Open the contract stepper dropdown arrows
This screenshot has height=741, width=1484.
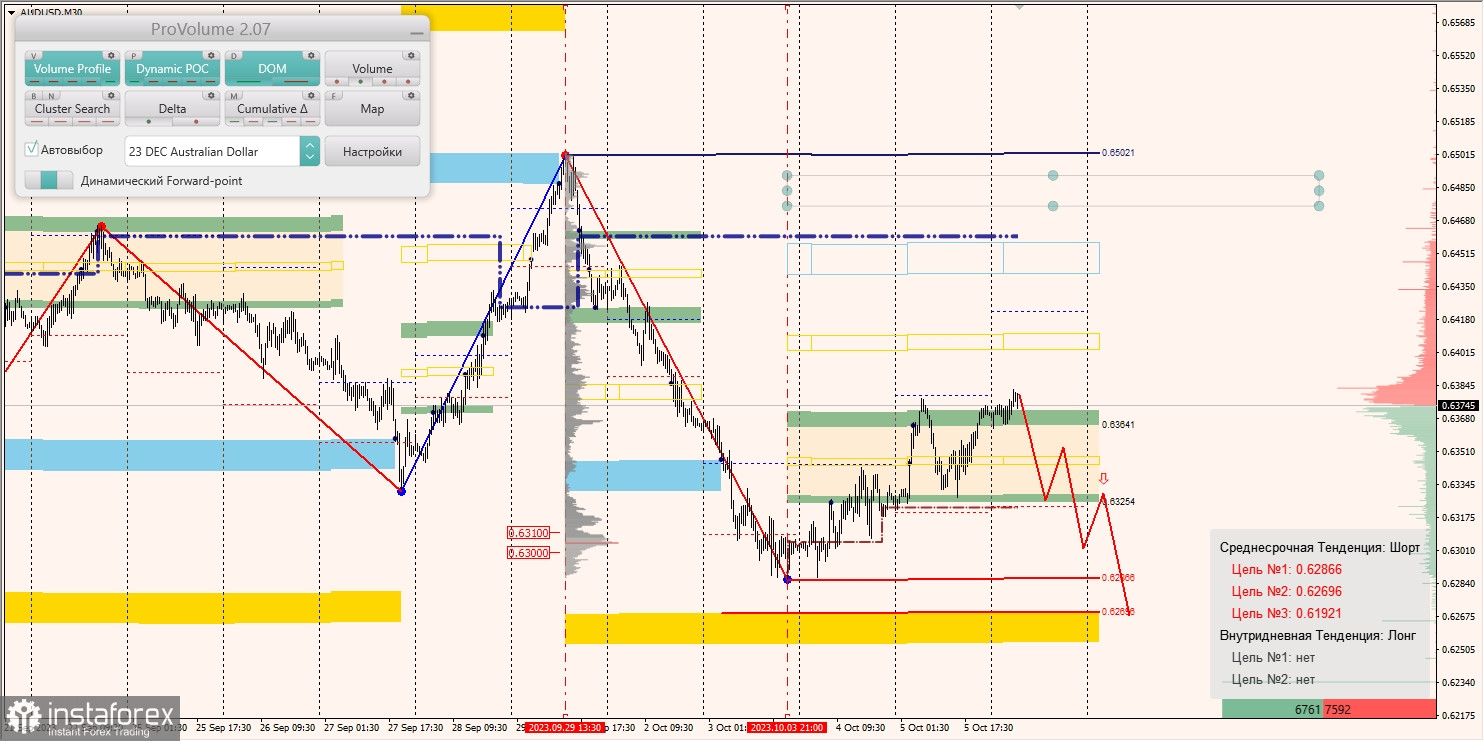tap(310, 151)
